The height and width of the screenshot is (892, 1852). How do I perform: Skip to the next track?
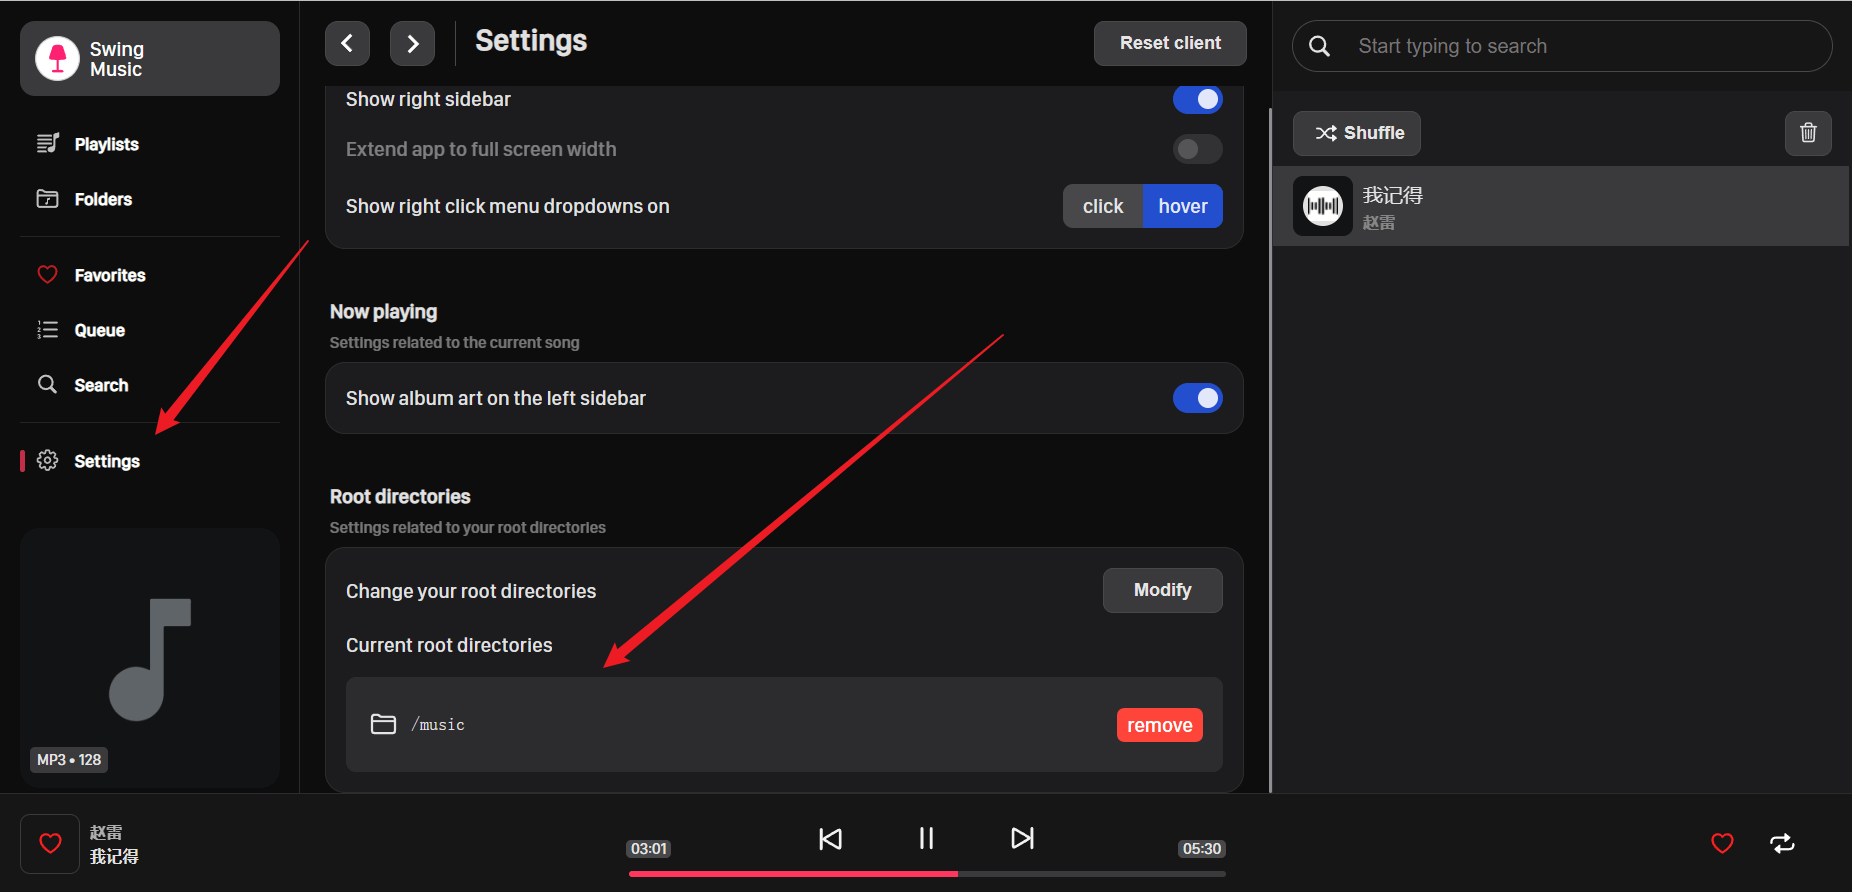(x=1022, y=838)
